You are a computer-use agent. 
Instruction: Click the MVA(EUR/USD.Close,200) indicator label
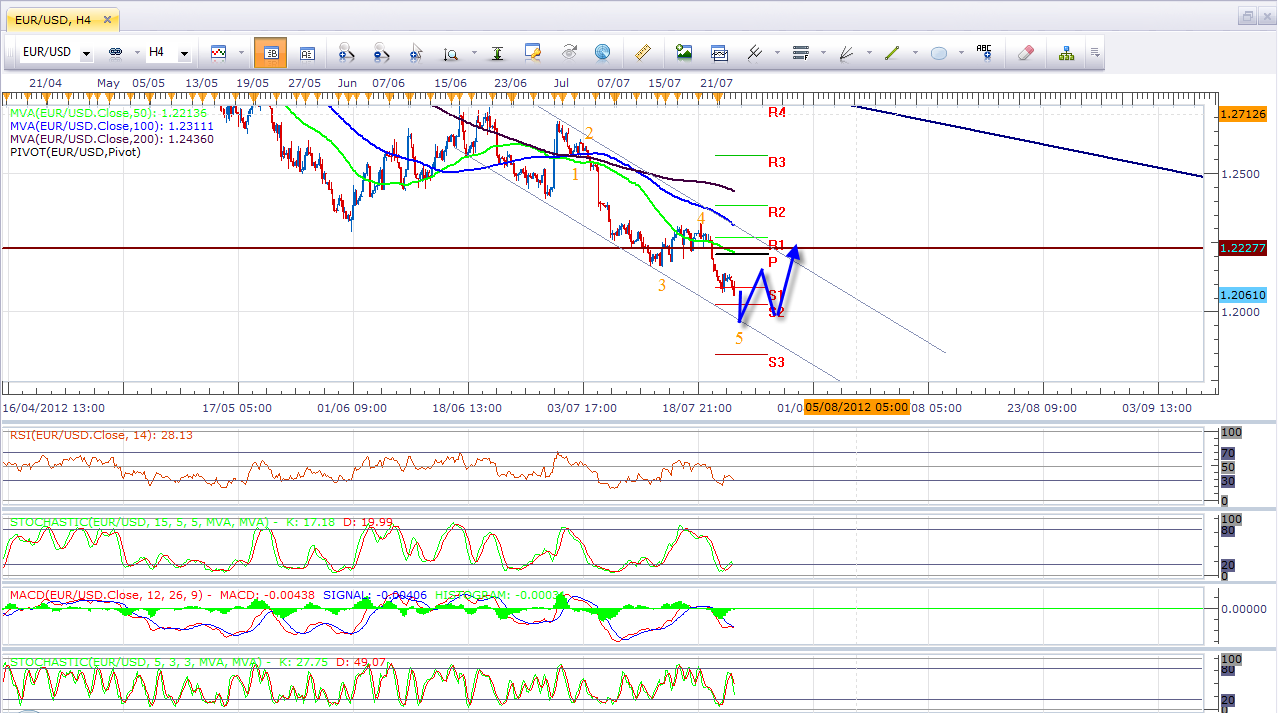tap(111, 139)
